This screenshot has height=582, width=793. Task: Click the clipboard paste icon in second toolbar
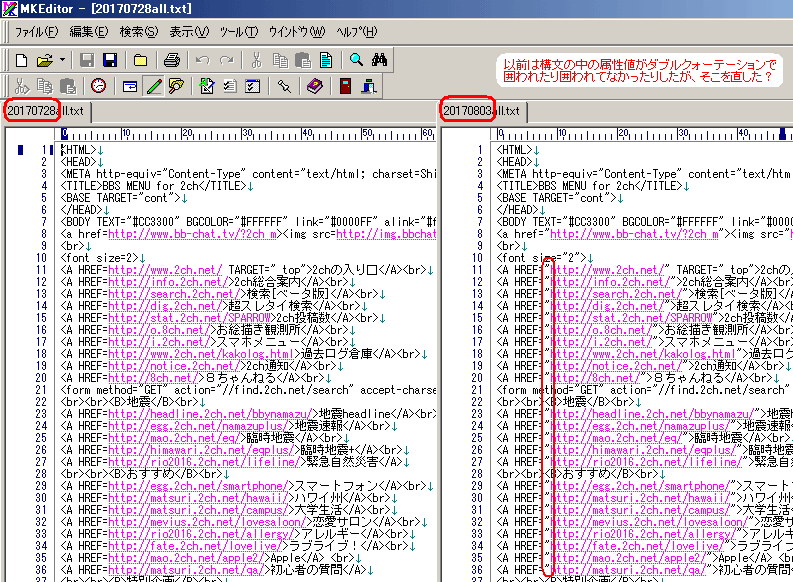(67, 86)
